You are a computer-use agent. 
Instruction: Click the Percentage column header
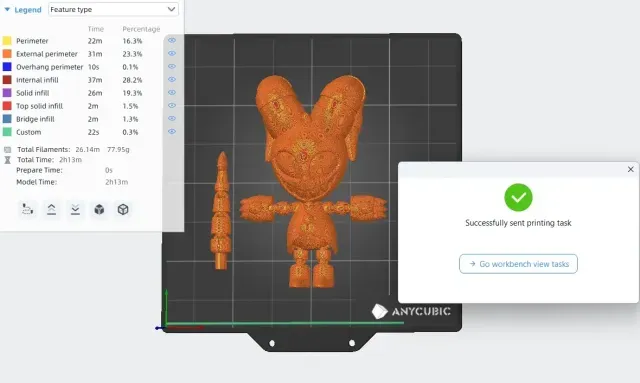141,29
